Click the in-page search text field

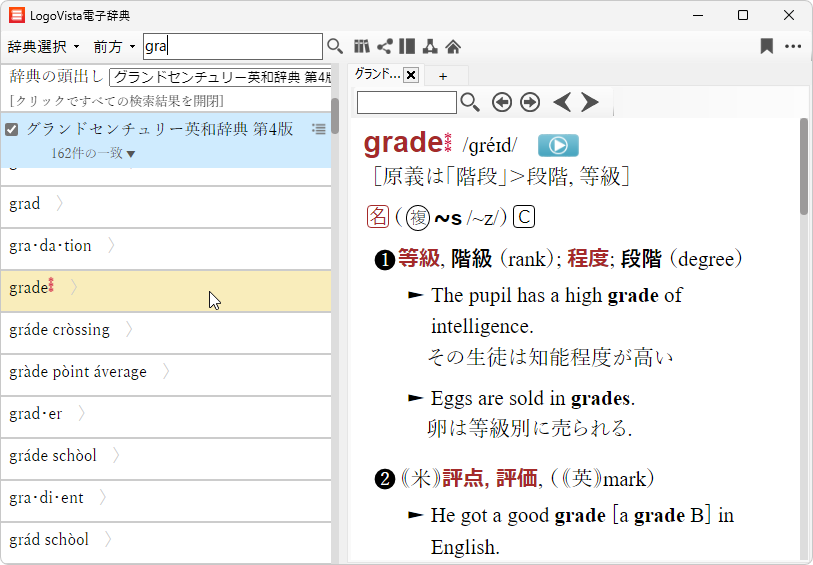pyautogui.click(x=406, y=102)
